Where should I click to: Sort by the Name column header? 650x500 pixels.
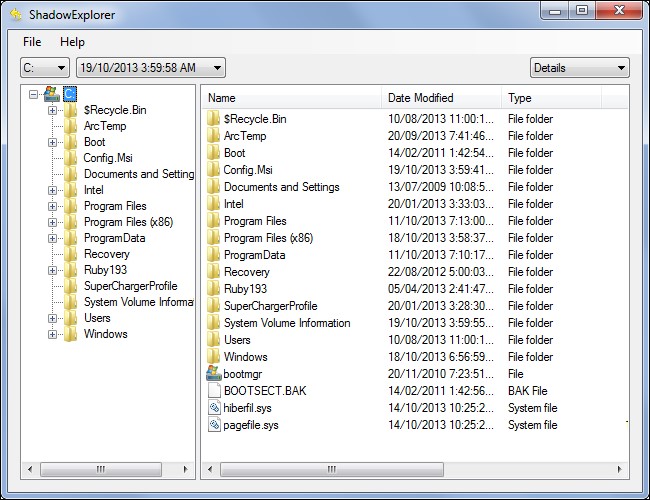(x=292, y=98)
